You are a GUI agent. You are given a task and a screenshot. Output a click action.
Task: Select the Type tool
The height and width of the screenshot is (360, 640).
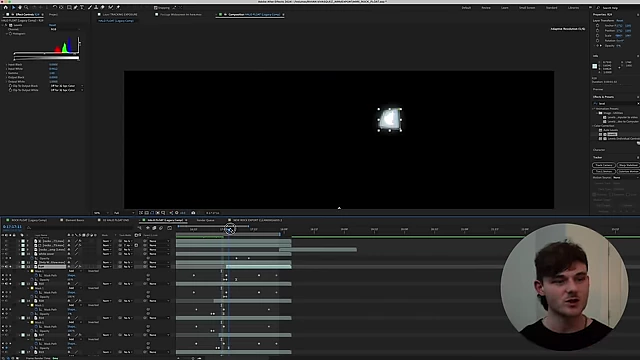(x=82, y=7)
